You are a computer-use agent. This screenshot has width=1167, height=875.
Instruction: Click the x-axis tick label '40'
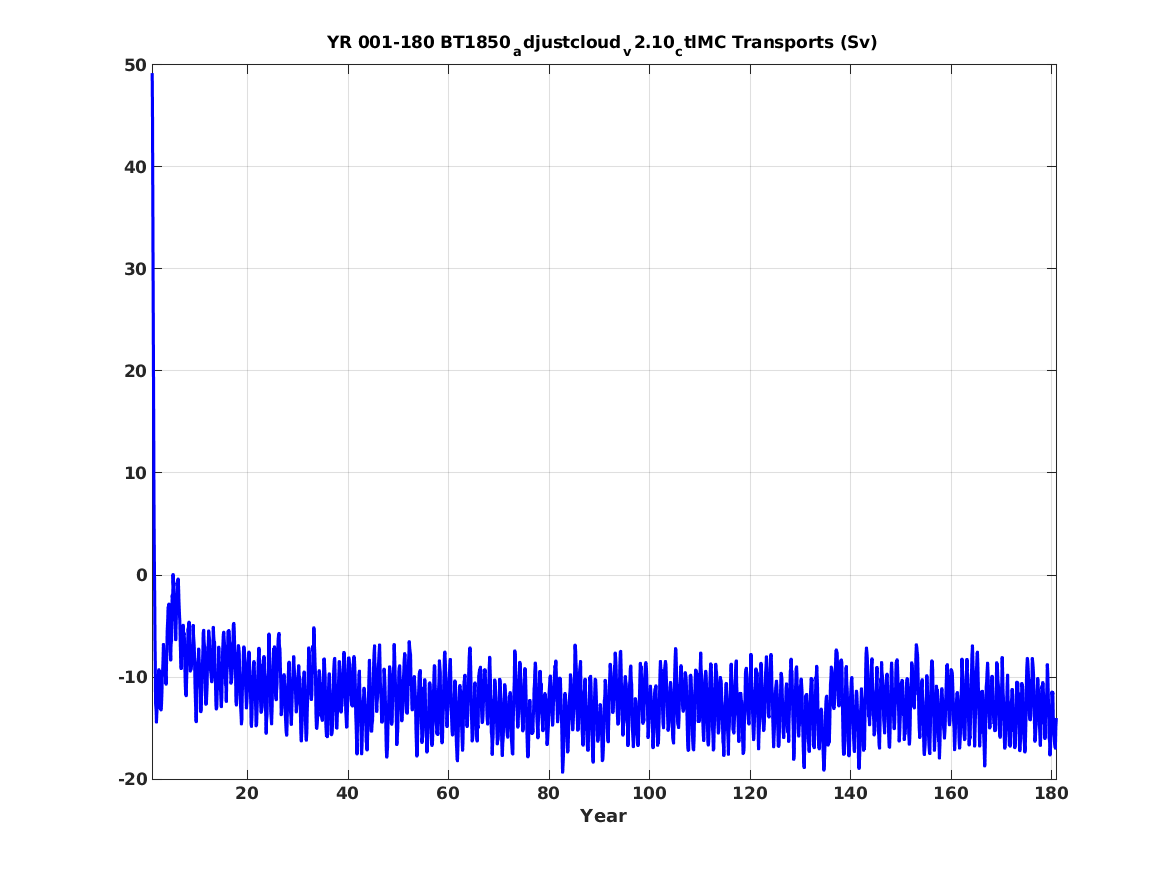click(x=348, y=793)
